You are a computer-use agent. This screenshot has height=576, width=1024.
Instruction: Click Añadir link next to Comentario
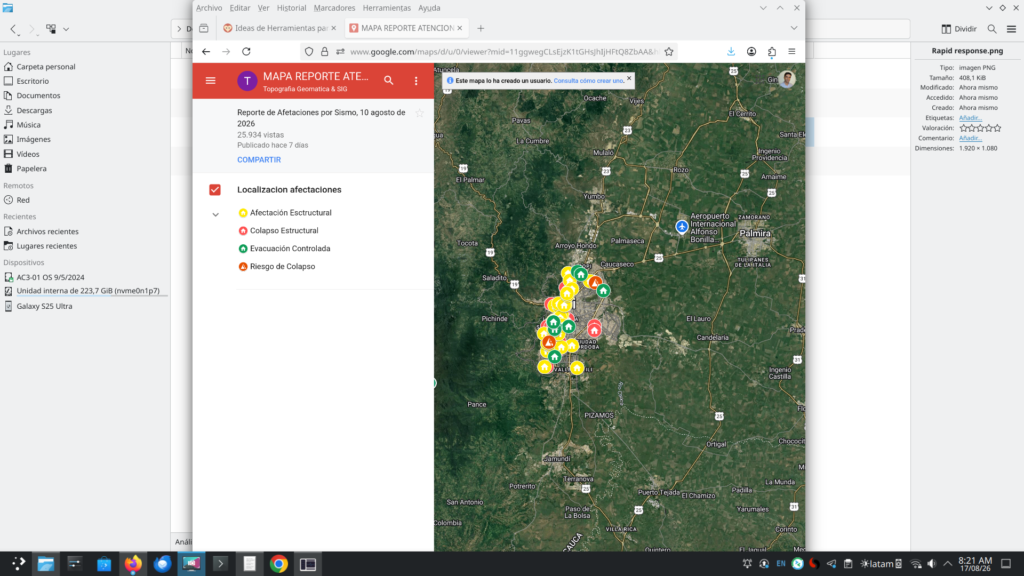click(970, 138)
